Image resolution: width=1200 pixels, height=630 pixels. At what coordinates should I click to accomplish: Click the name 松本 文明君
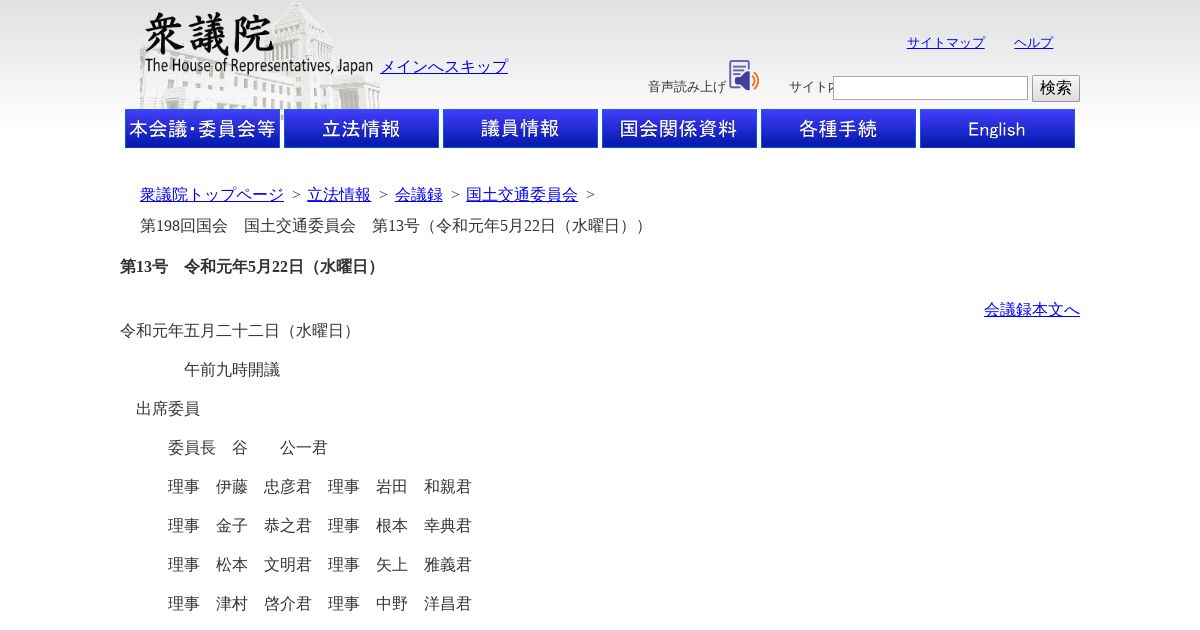point(264,565)
